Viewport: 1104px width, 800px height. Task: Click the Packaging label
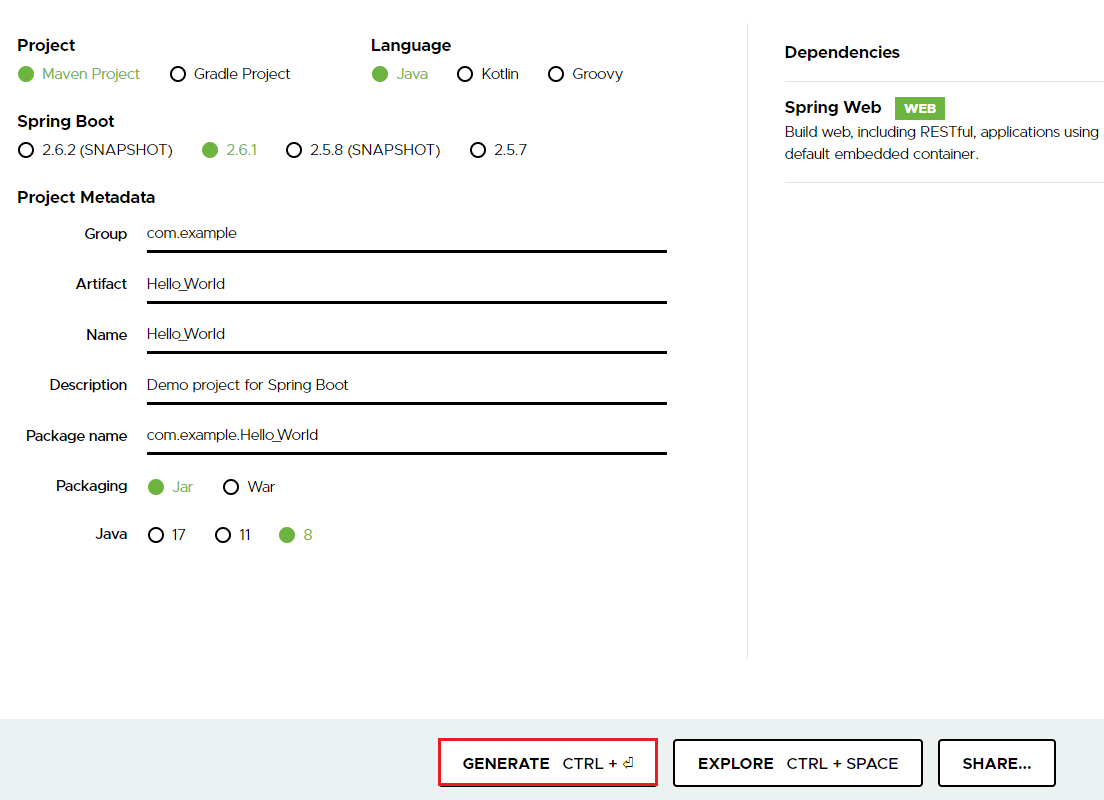[x=92, y=486]
